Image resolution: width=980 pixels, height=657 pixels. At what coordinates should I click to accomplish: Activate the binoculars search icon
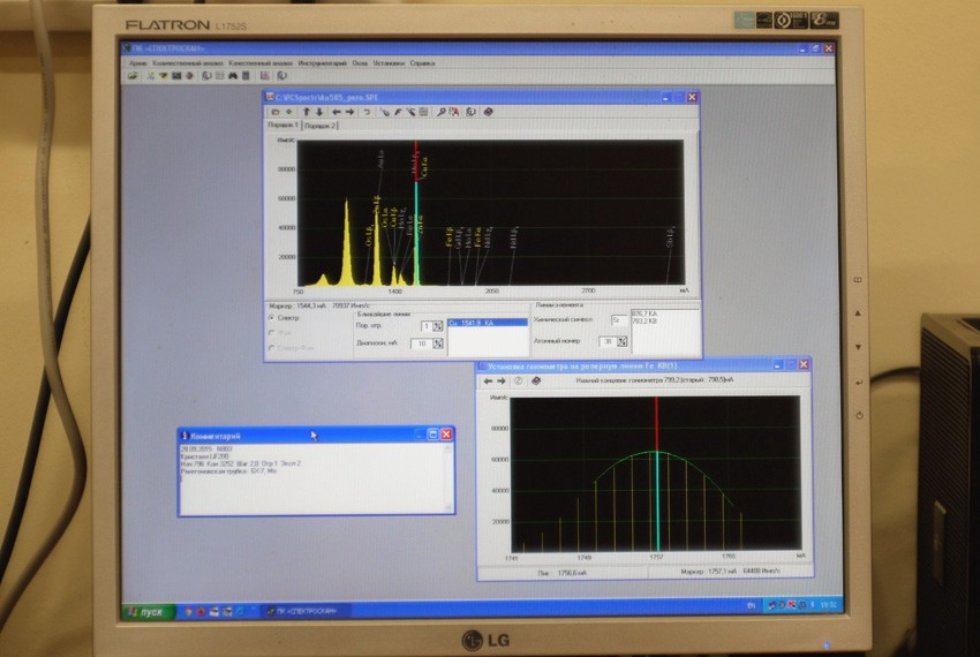tap(232, 74)
